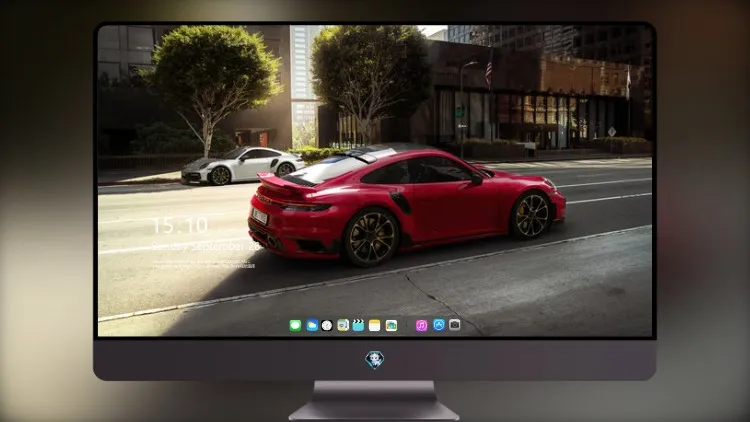The height and width of the screenshot is (422, 750).
Task: Click the Sunday September 26 date text
Action: click(x=206, y=246)
